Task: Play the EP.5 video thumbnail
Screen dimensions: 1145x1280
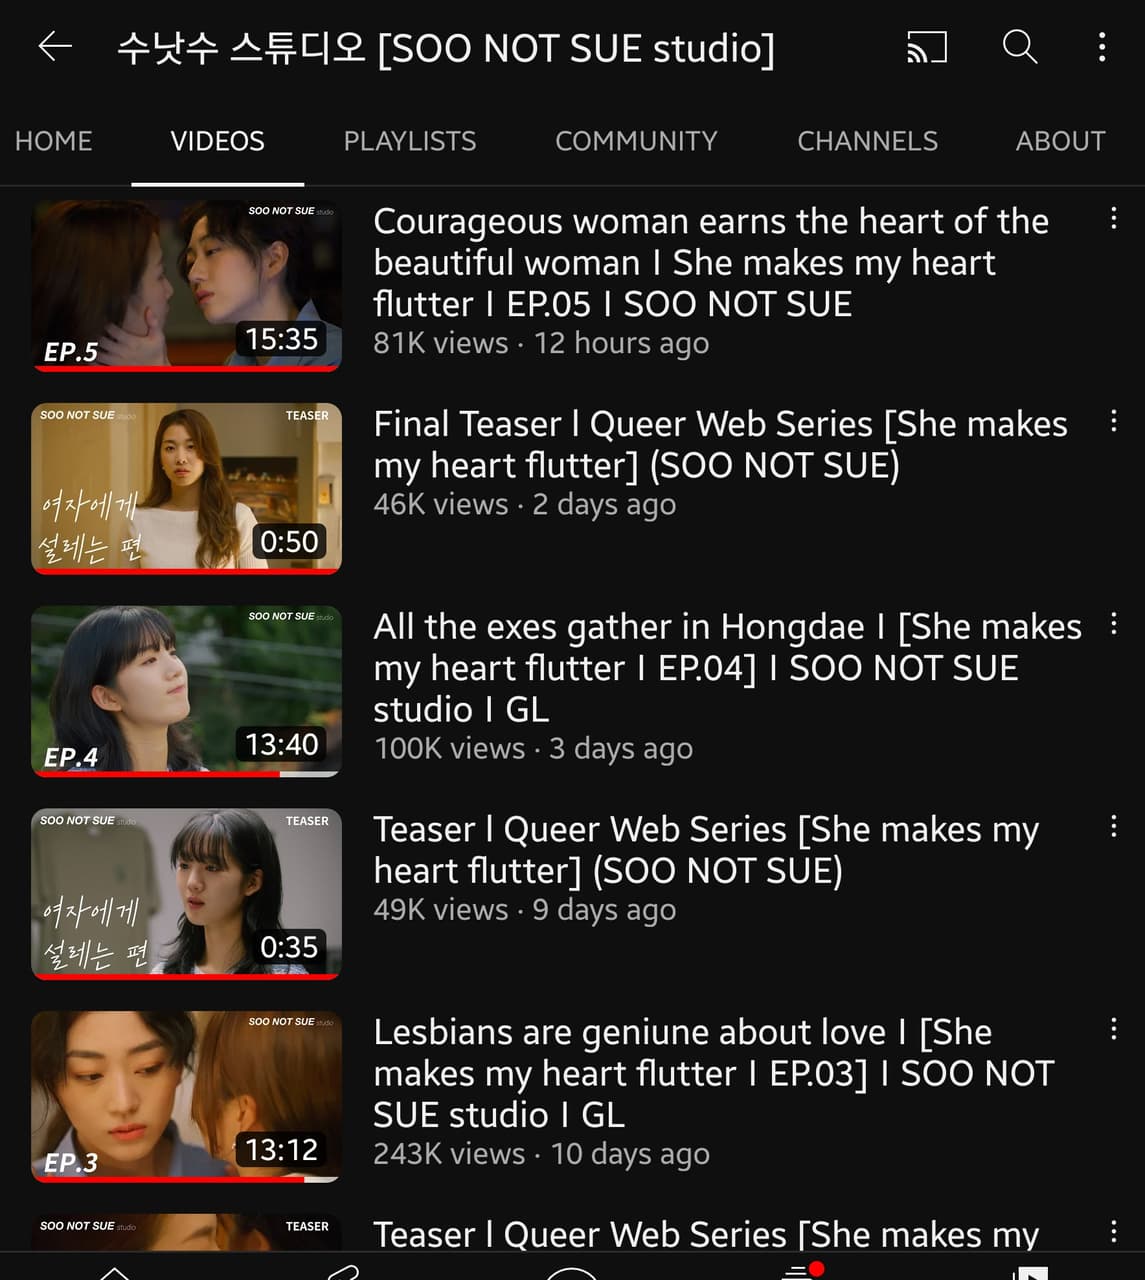Action: [186, 286]
